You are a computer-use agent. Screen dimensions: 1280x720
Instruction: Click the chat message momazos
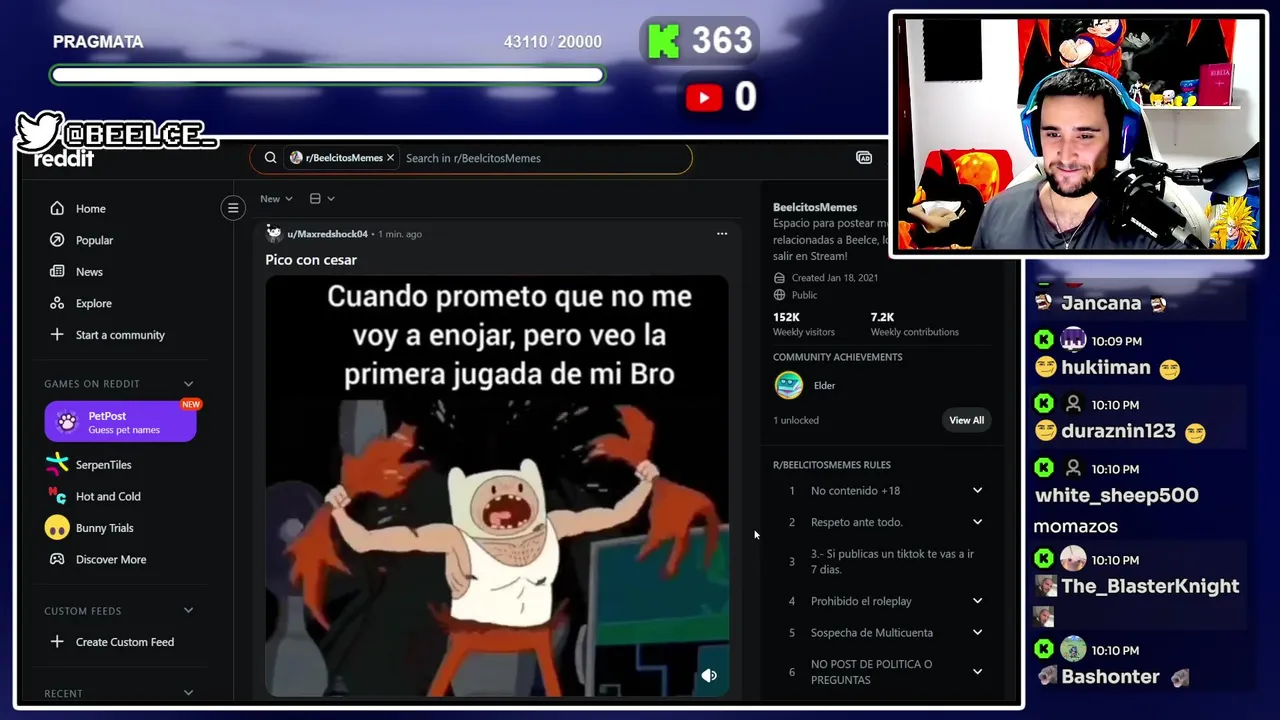[x=1076, y=526]
